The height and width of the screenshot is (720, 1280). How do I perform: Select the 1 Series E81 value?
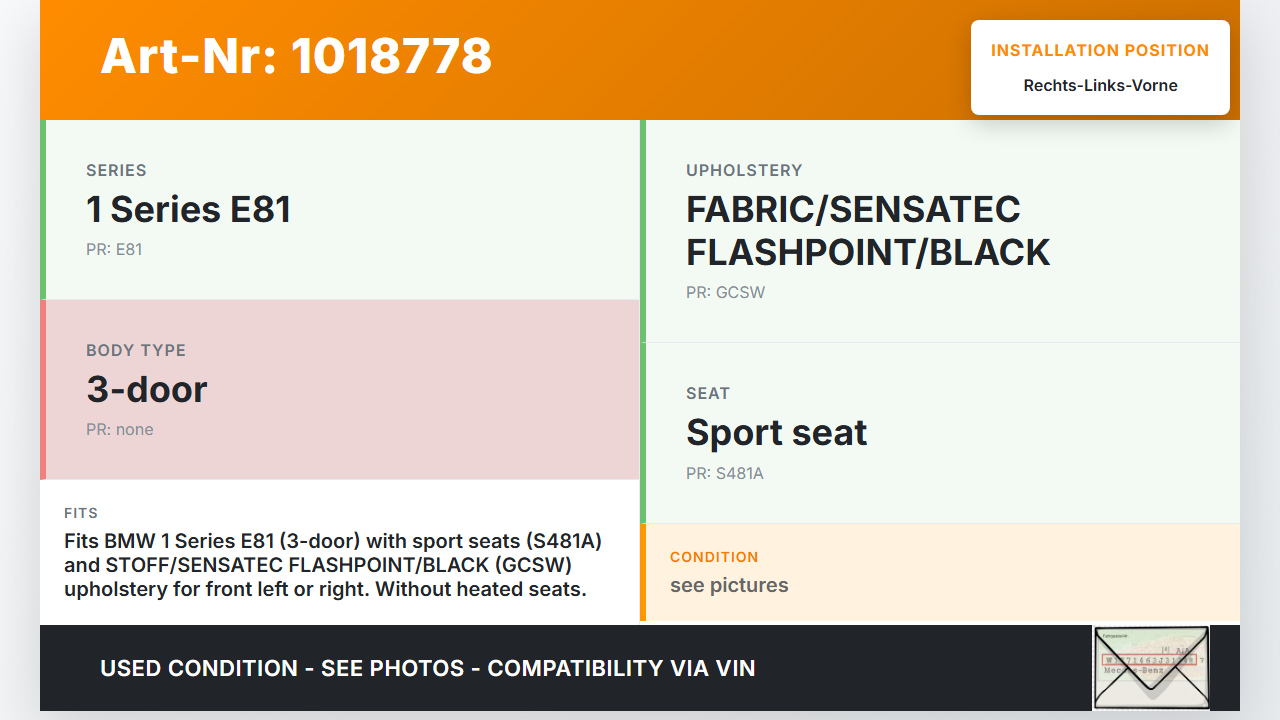188,210
